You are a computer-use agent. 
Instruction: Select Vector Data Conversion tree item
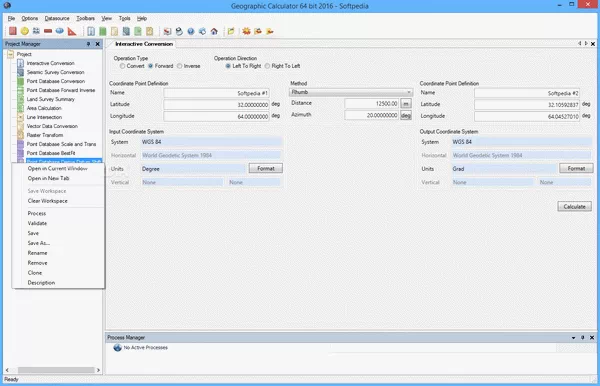point(52,126)
